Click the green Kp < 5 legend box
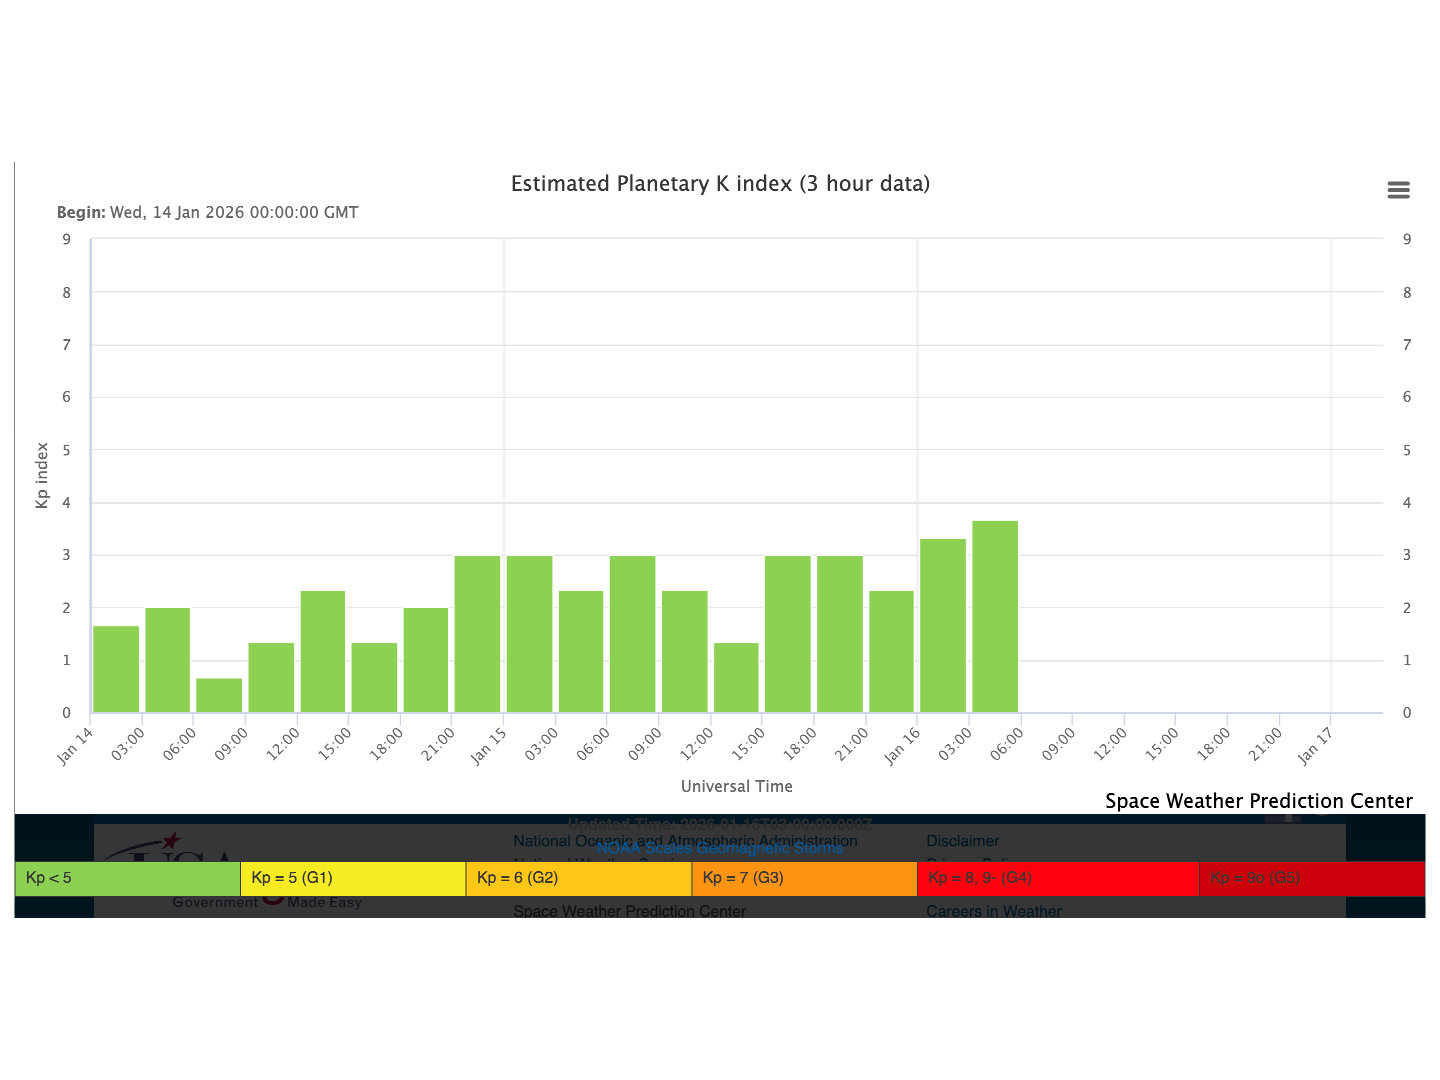 tap(127, 878)
